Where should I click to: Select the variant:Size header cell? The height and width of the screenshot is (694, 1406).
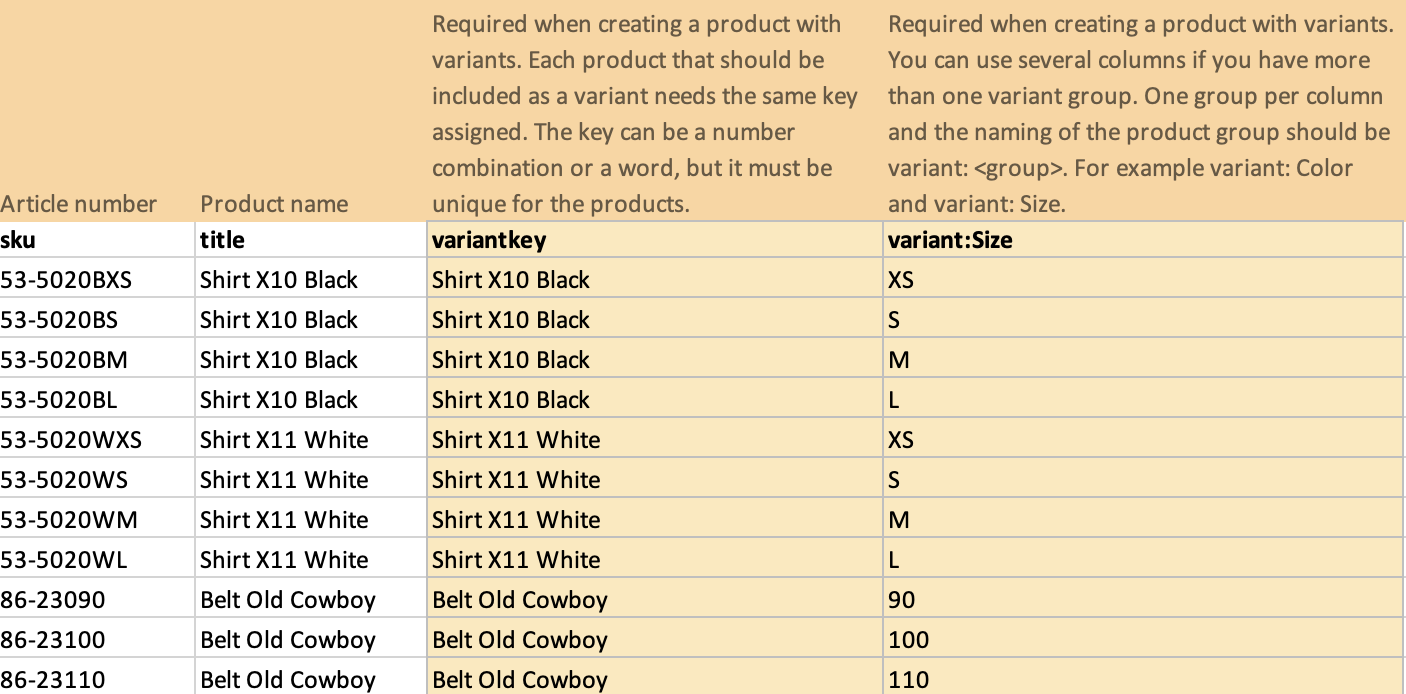tap(1144, 240)
